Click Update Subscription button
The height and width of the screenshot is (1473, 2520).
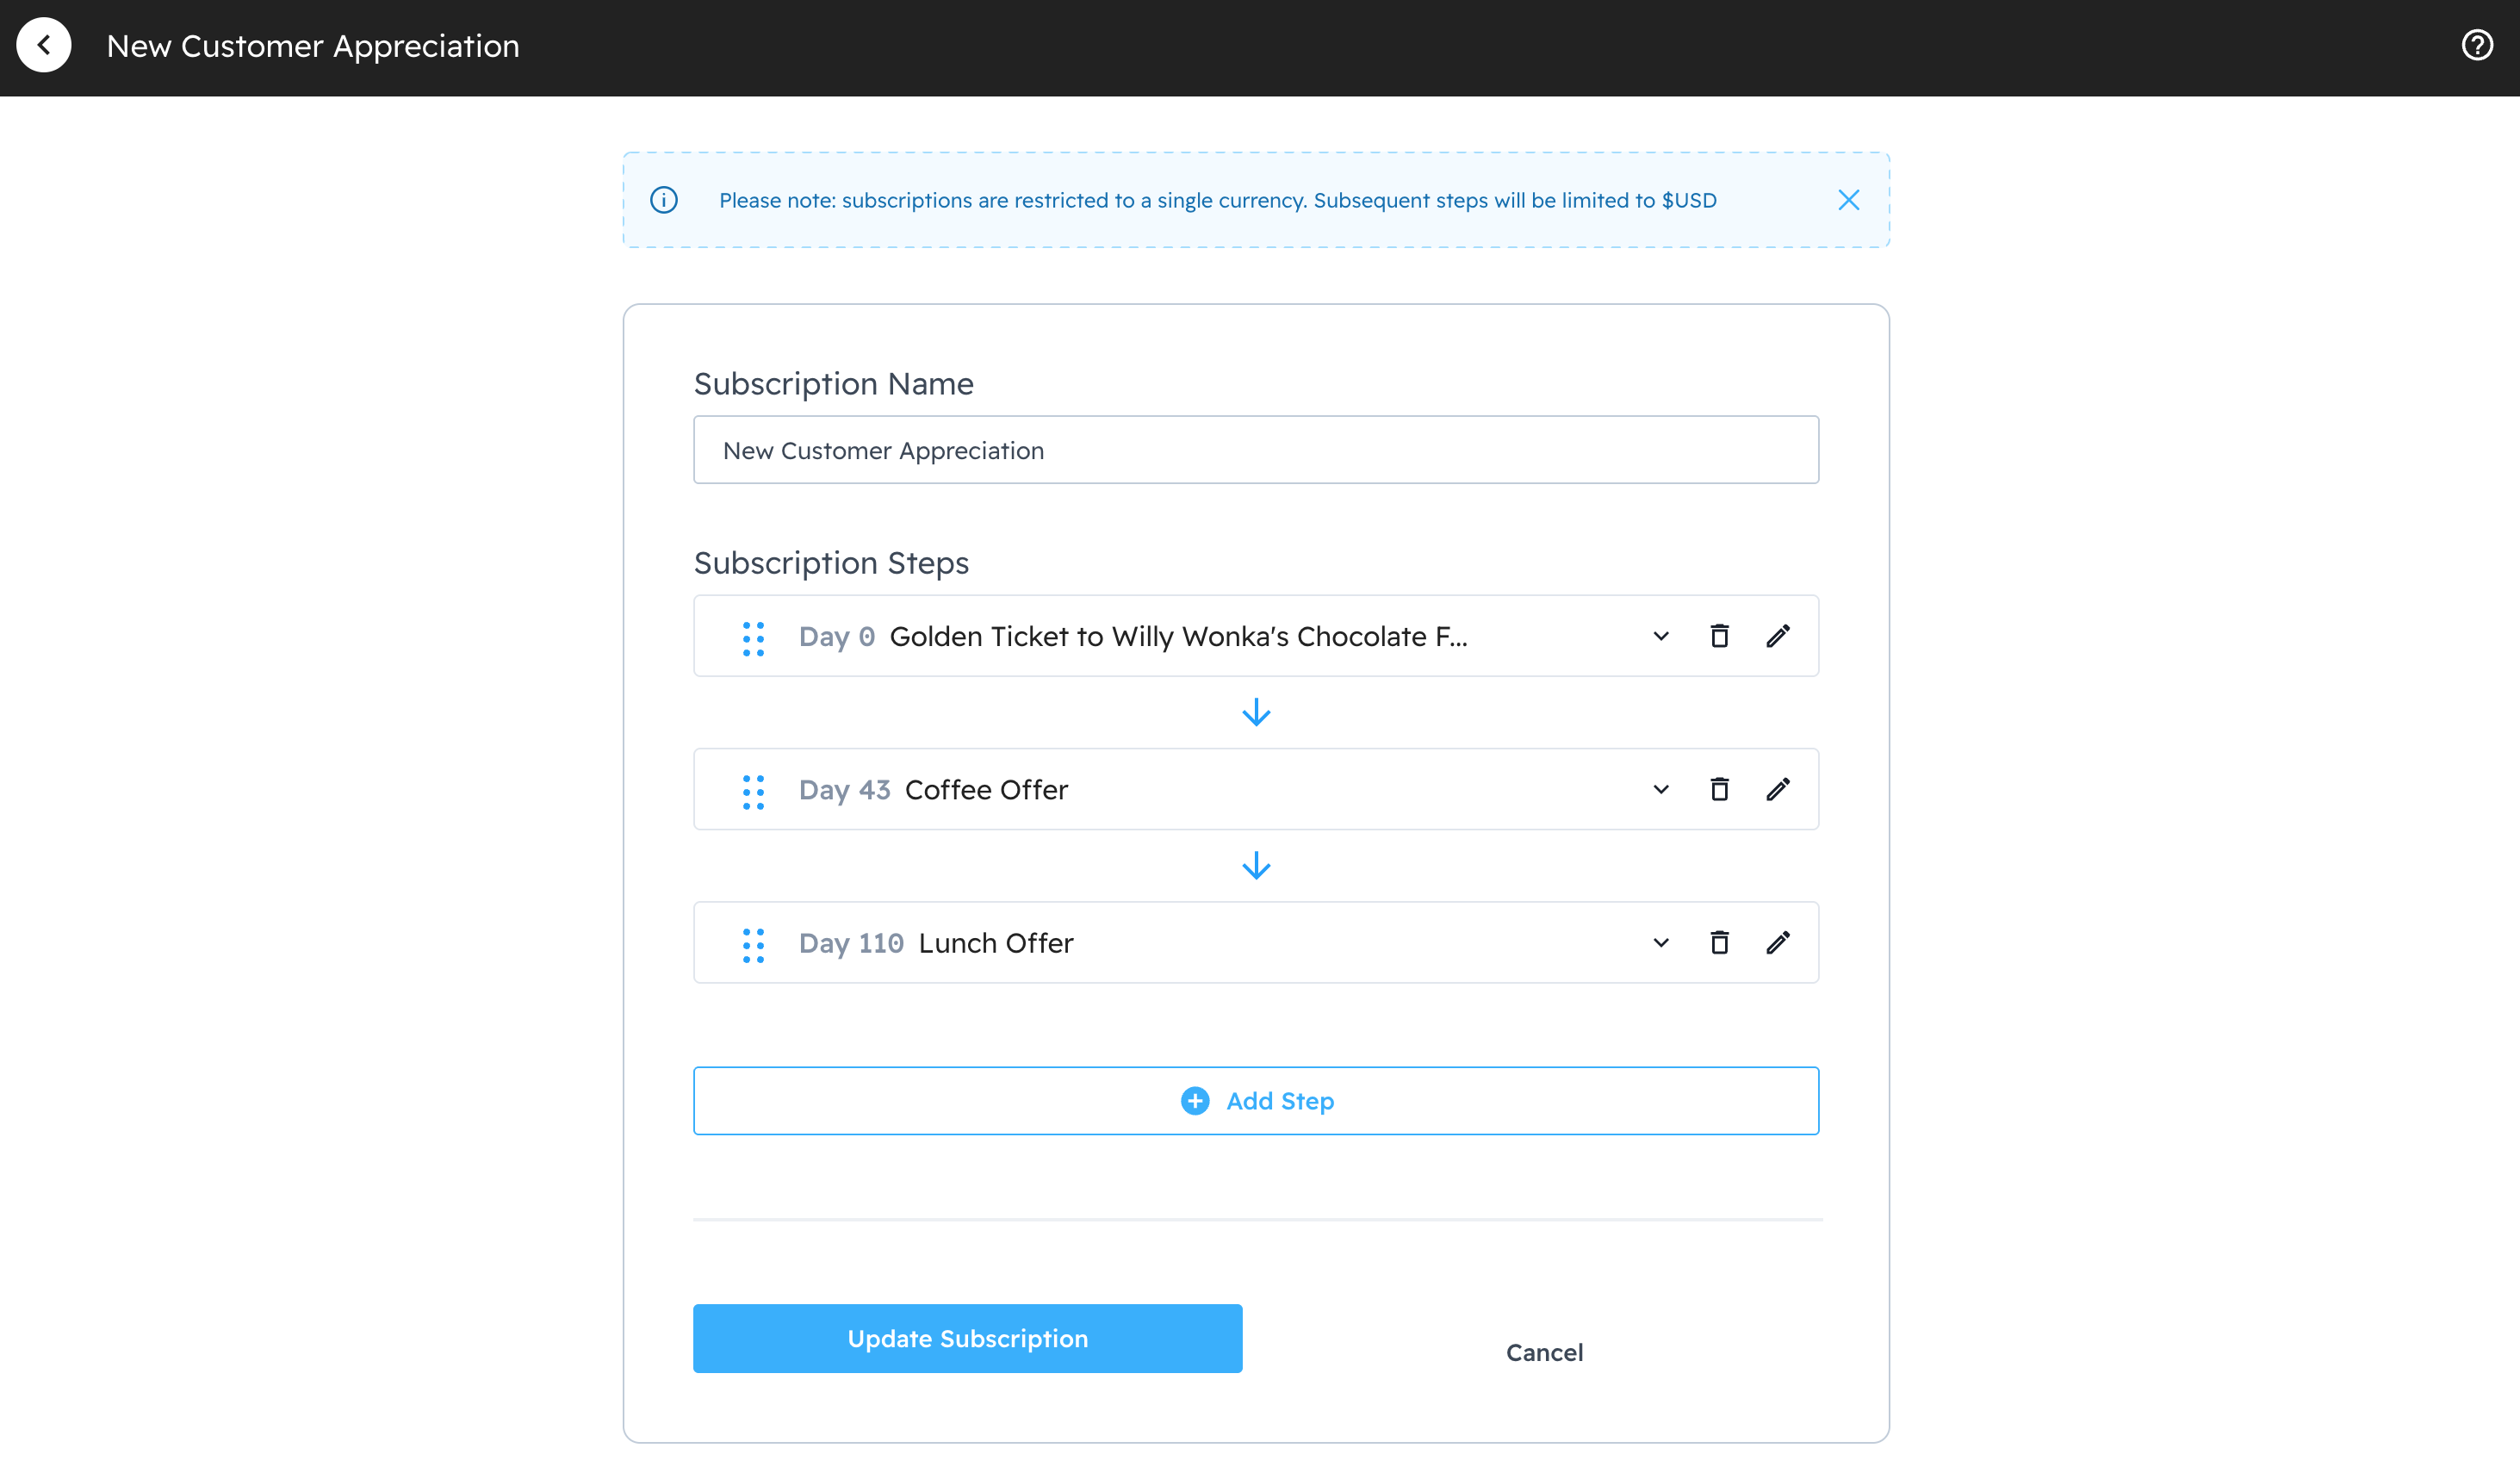967,1338
